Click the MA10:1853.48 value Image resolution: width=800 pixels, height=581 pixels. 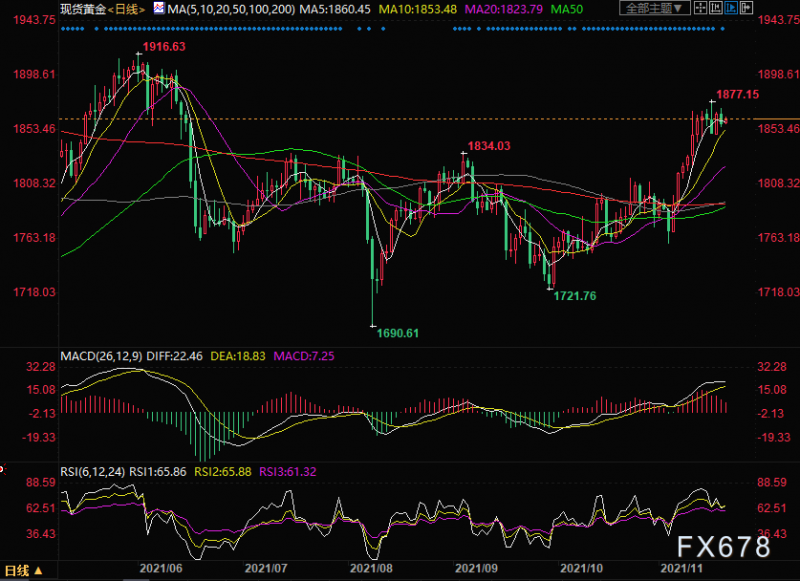pos(418,9)
